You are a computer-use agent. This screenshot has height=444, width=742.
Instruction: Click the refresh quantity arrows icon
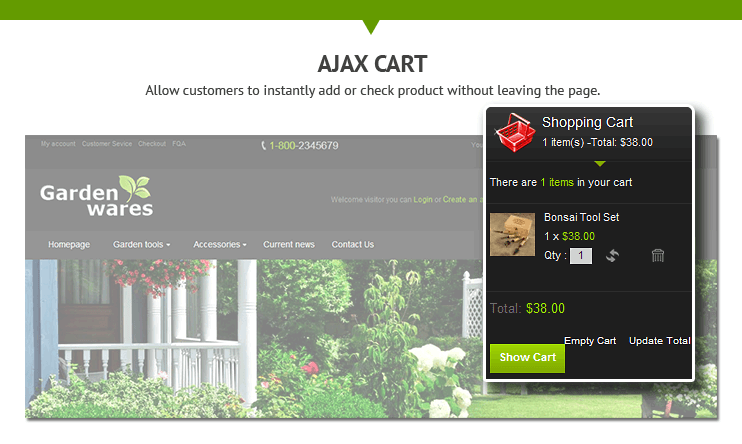(x=612, y=256)
